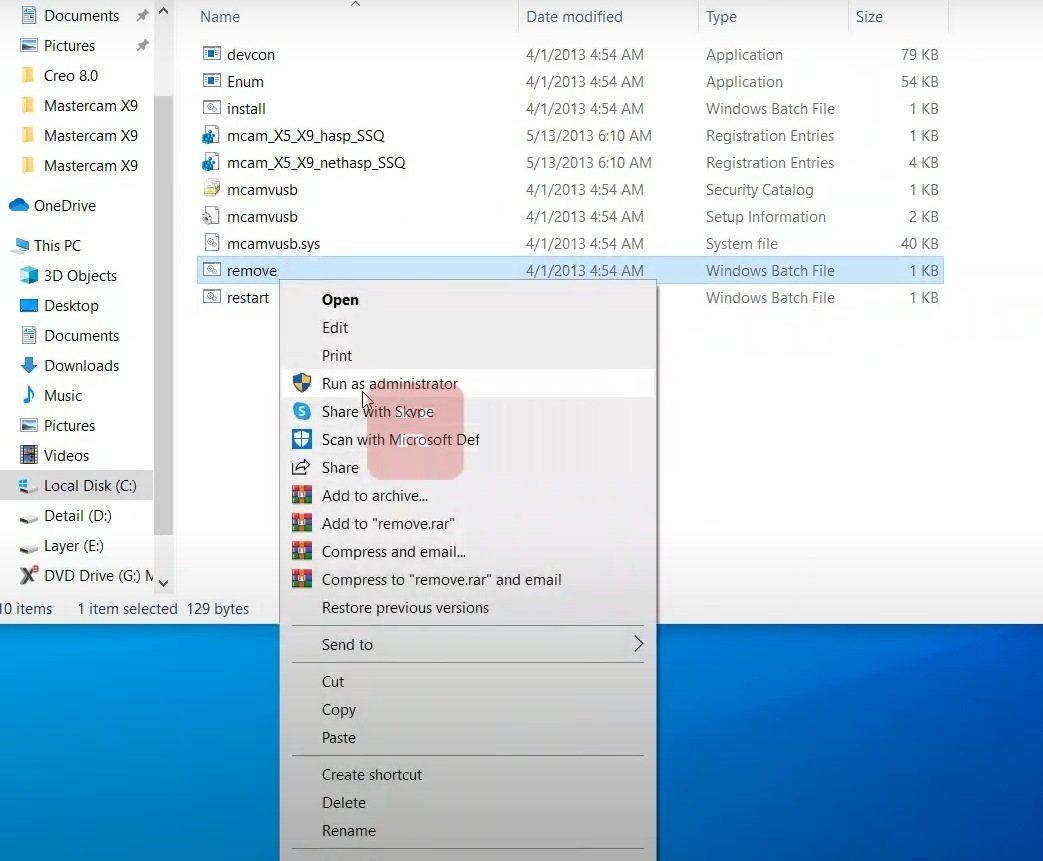Click the devcon application file icon
This screenshot has height=861, width=1043.
(212, 54)
